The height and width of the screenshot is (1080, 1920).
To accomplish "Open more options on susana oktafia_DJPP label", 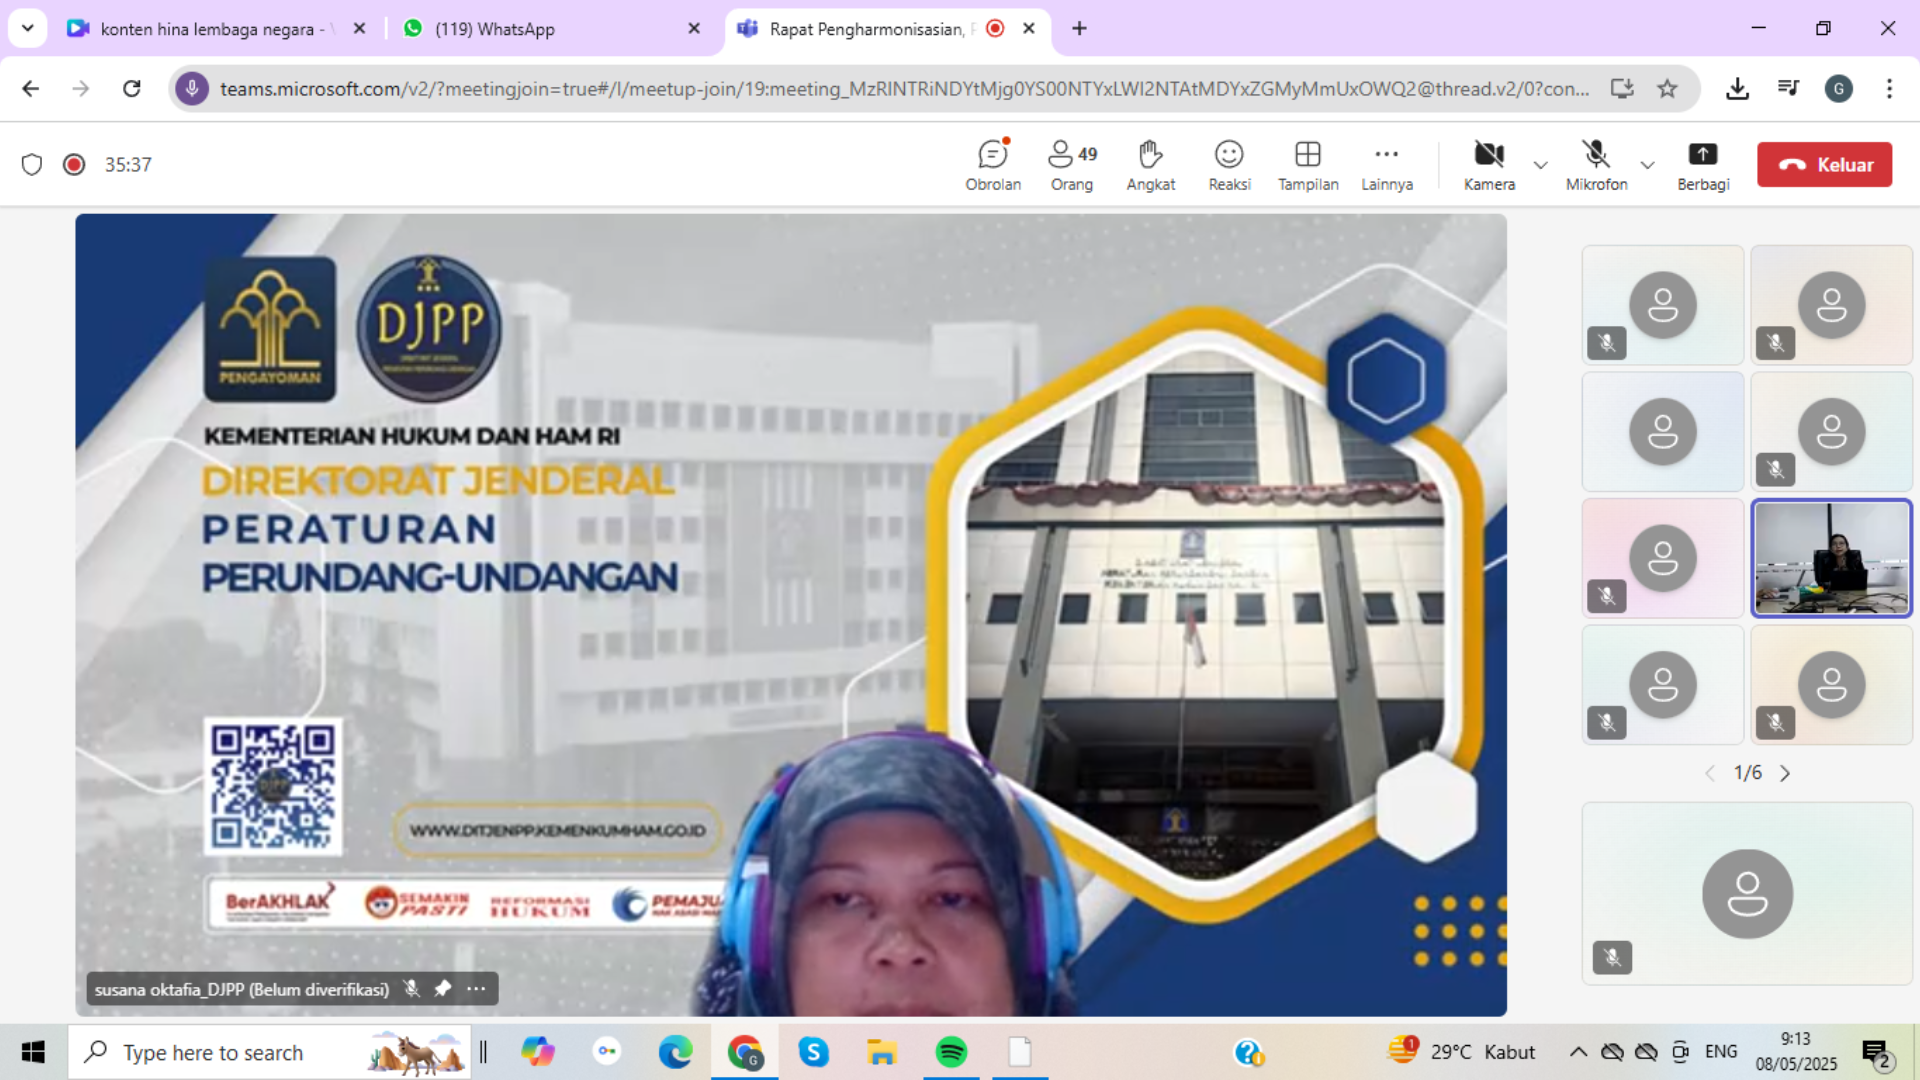I will click(476, 989).
